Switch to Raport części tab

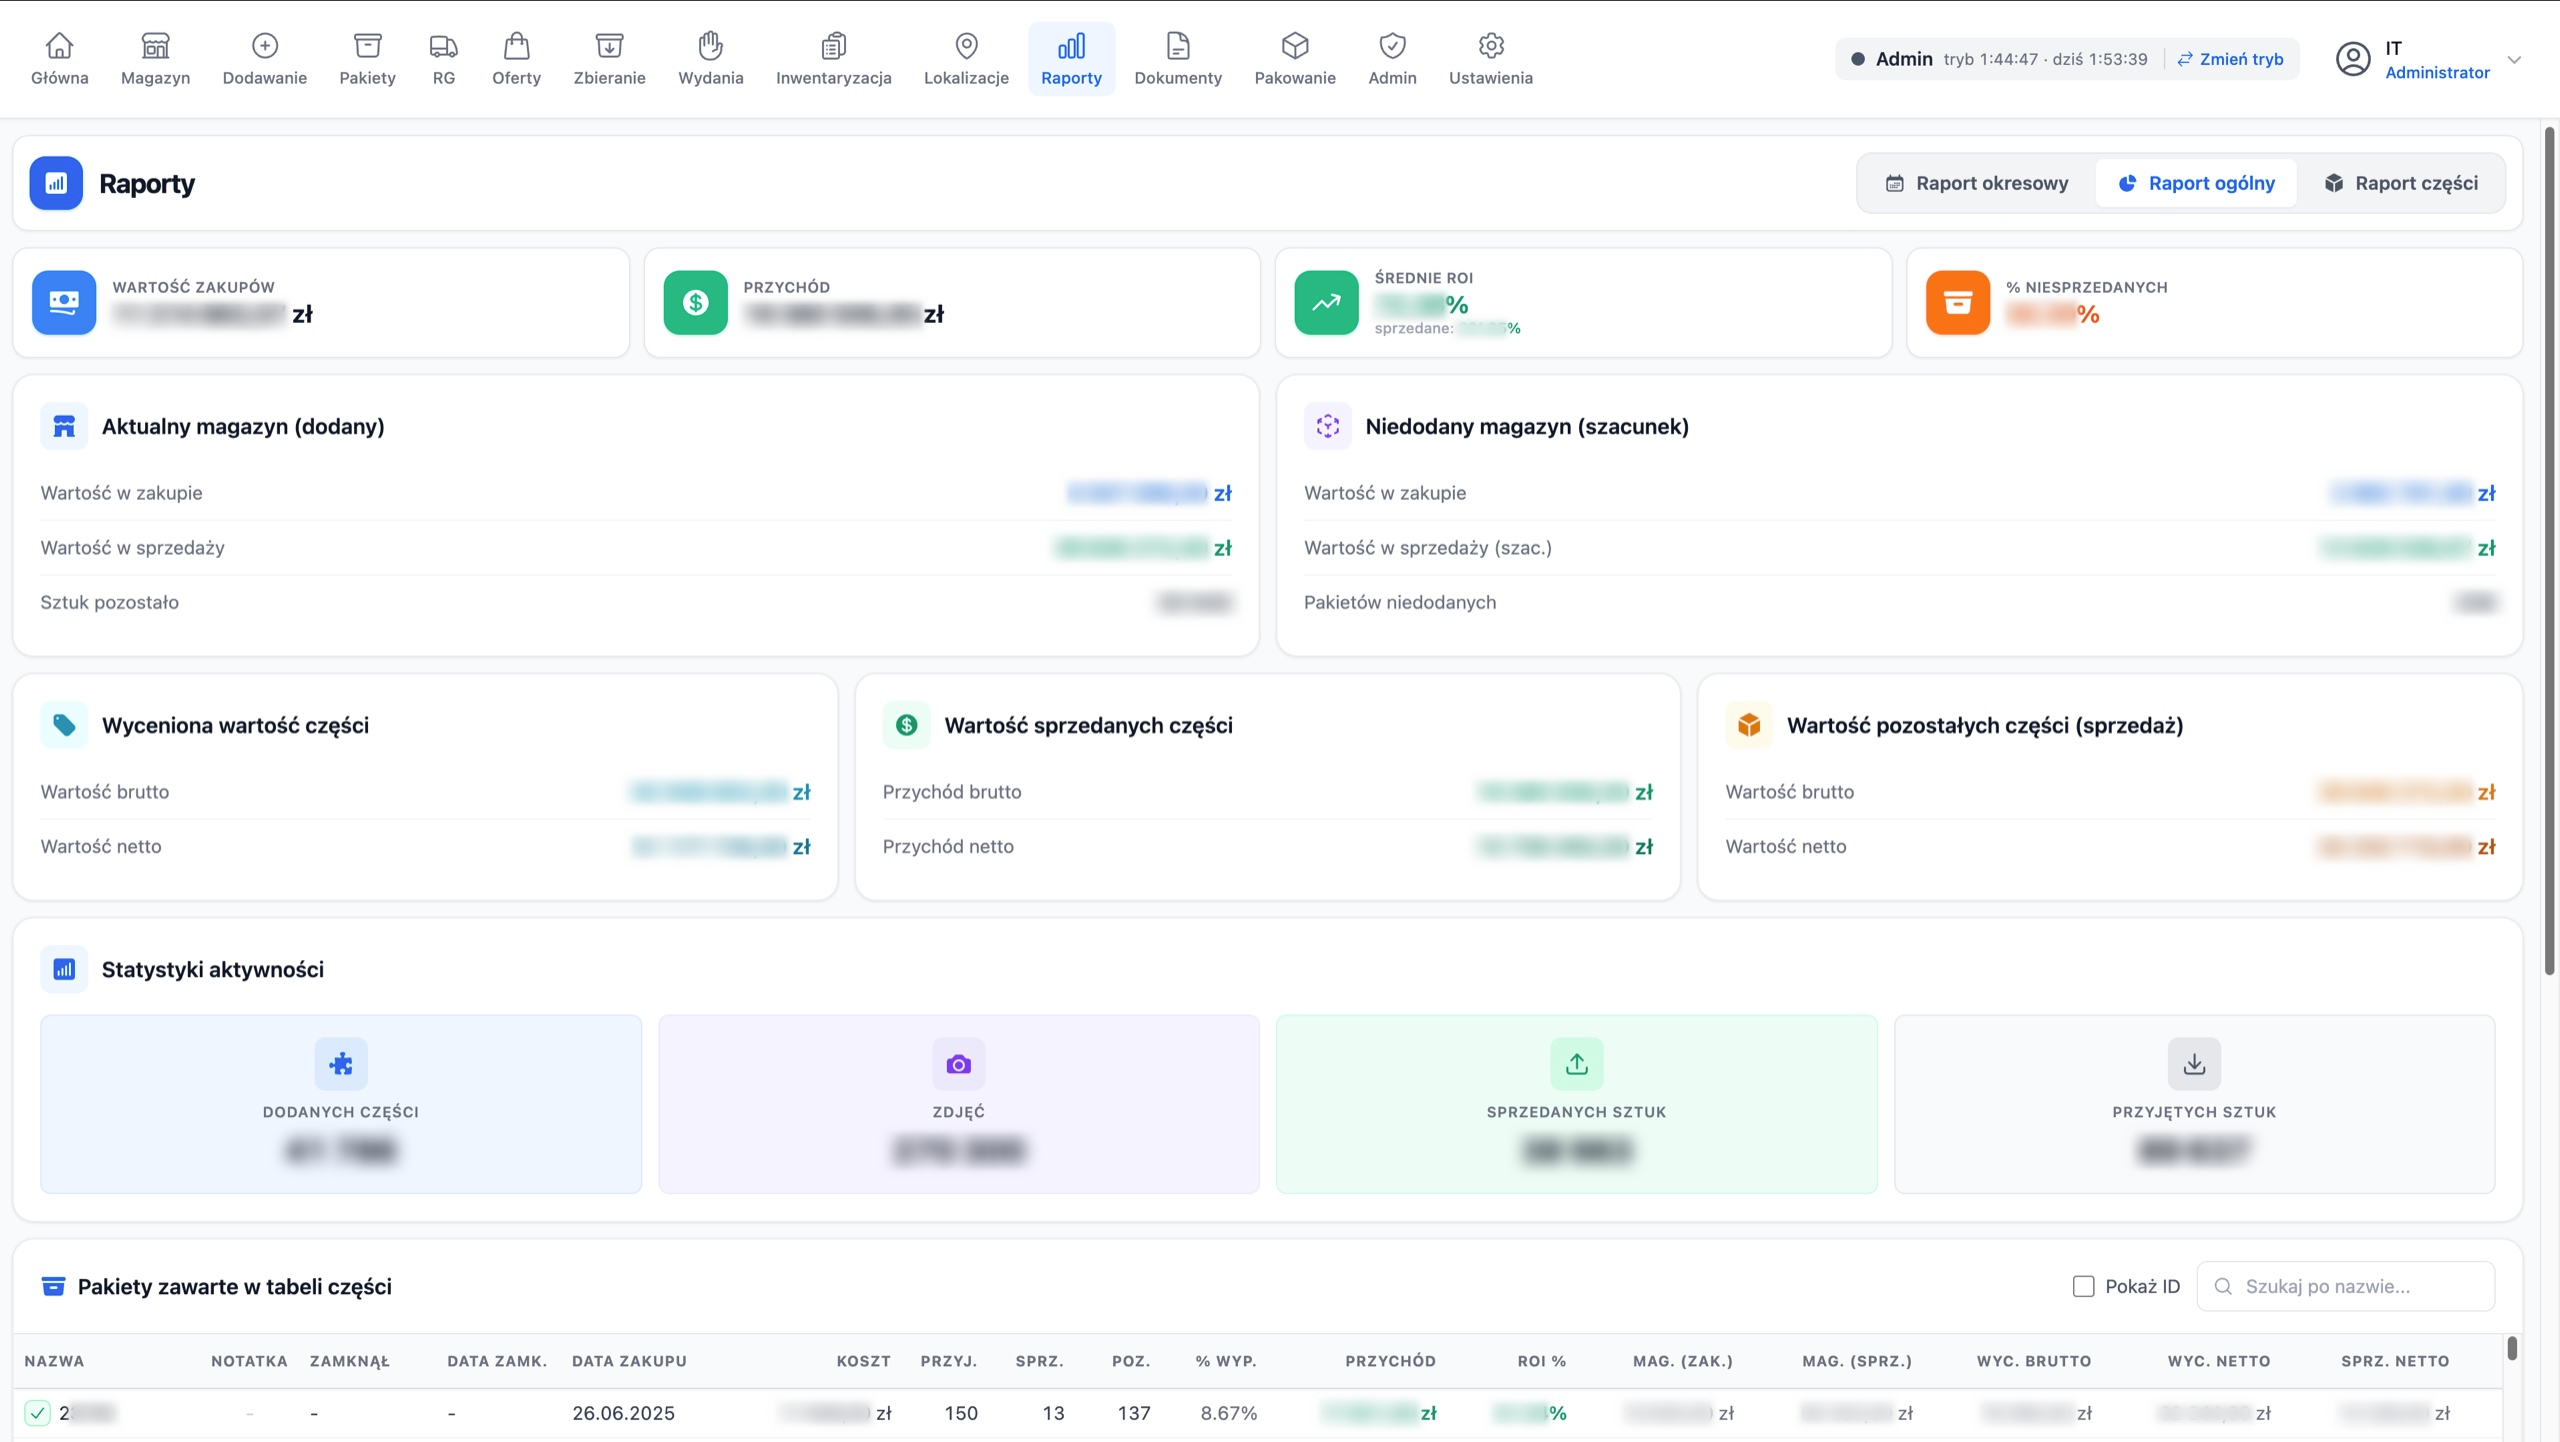coord(2400,183)
